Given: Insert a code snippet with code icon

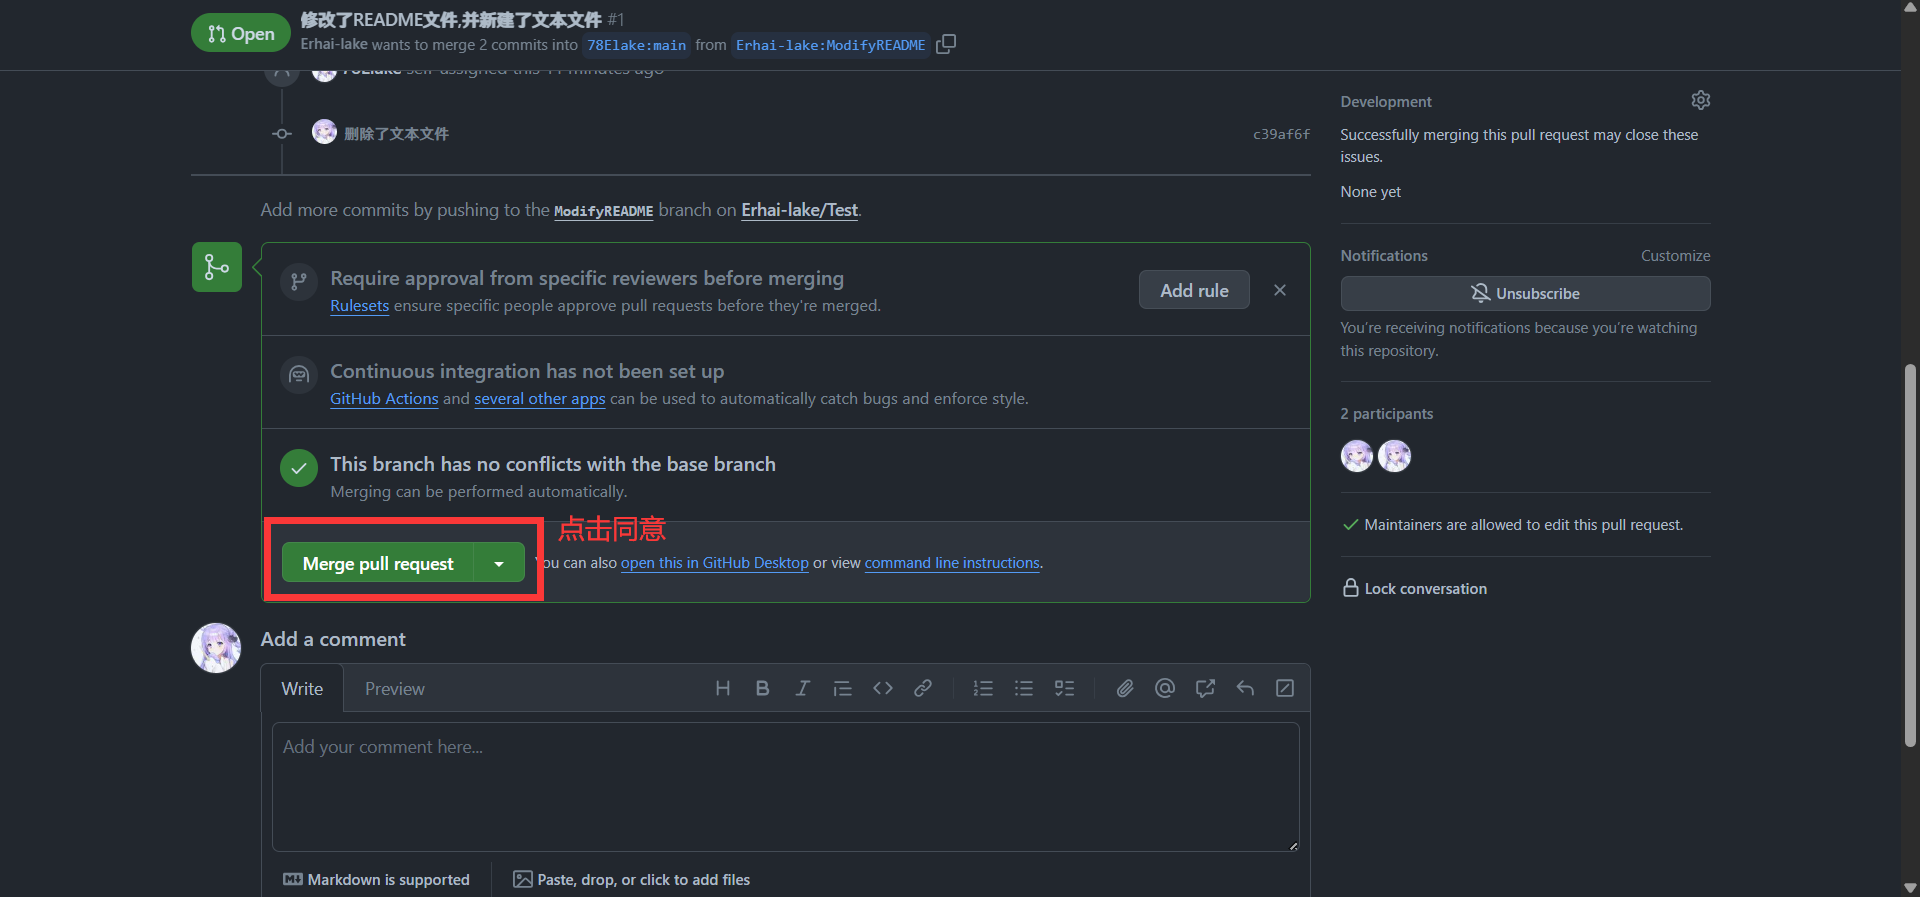Looking at the screenshot, I should 882,688.
